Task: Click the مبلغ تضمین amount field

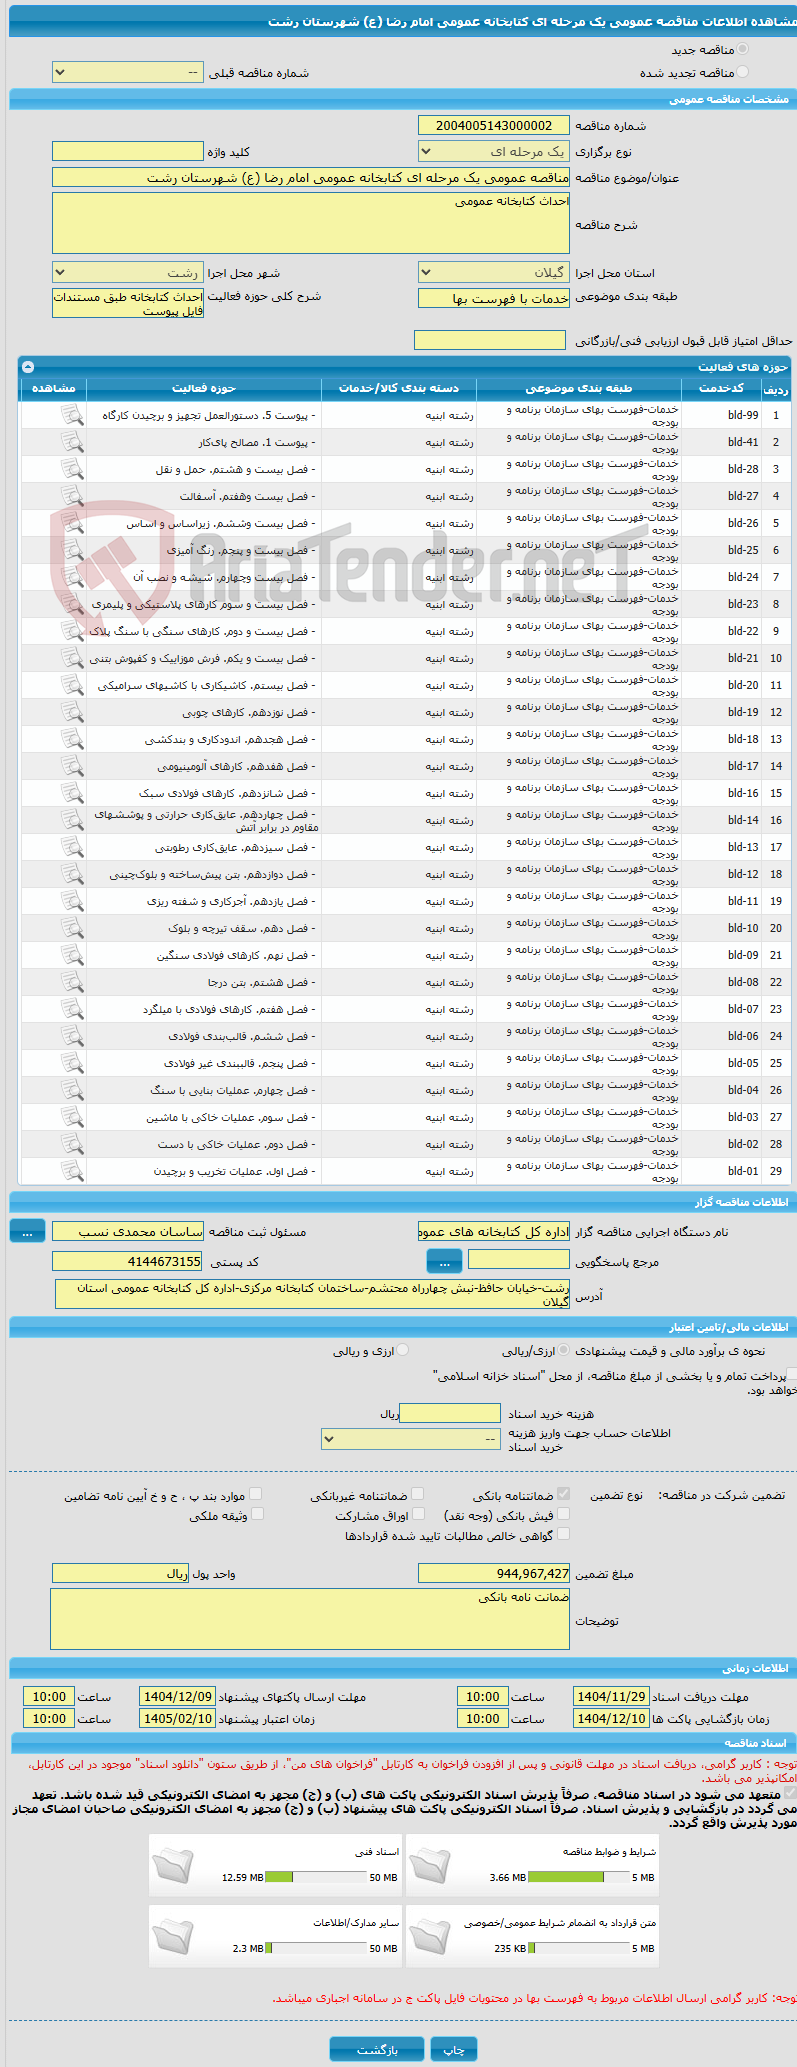Action: click(x=494, y=1573)
